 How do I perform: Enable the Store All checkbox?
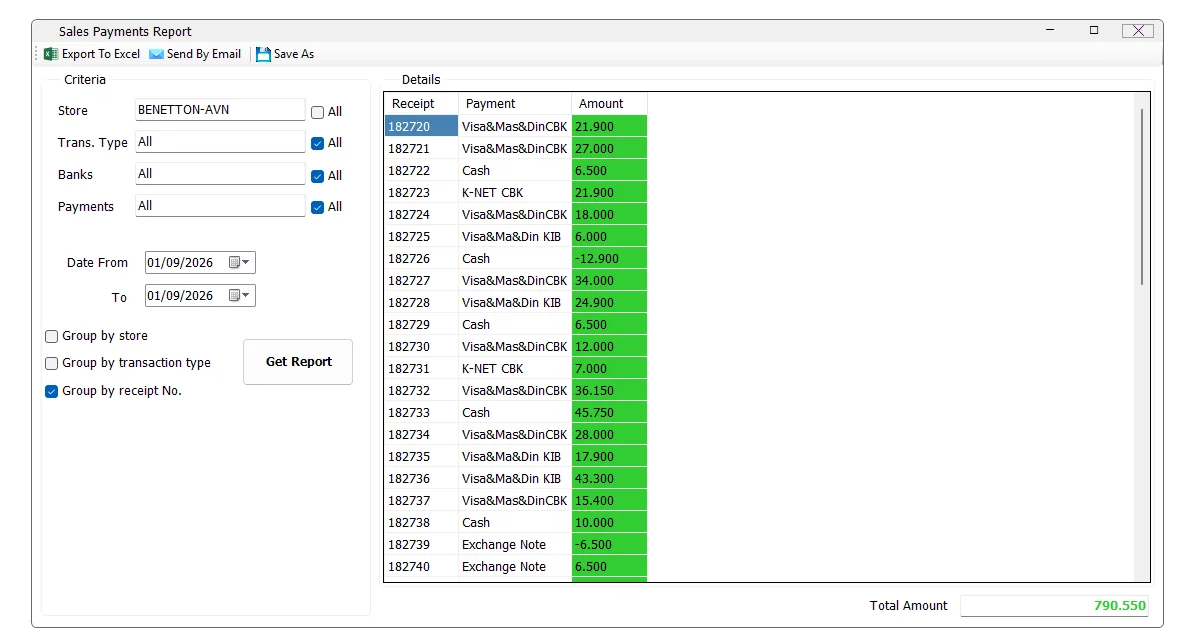[x=318, y=112]
